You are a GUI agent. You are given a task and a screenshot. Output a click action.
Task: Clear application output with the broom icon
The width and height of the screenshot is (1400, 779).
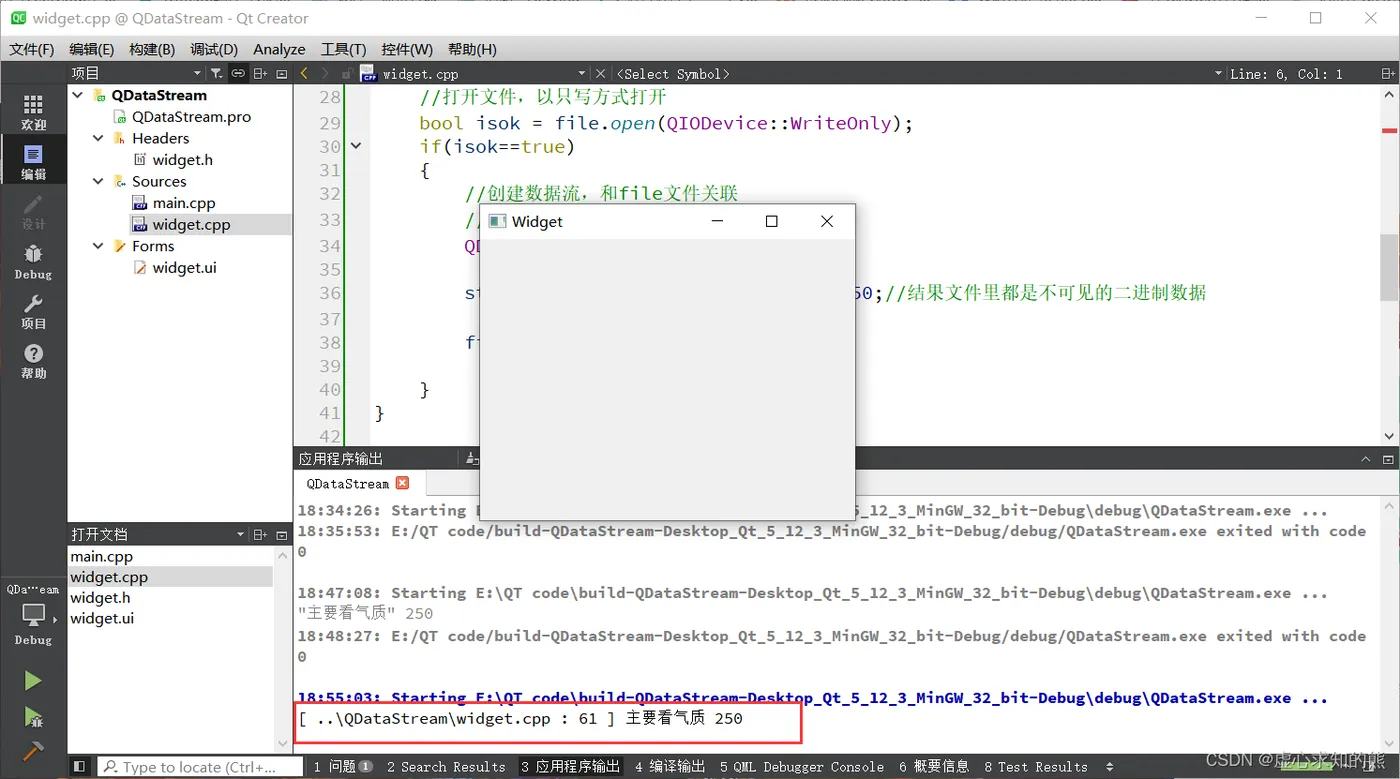point(471,458)
